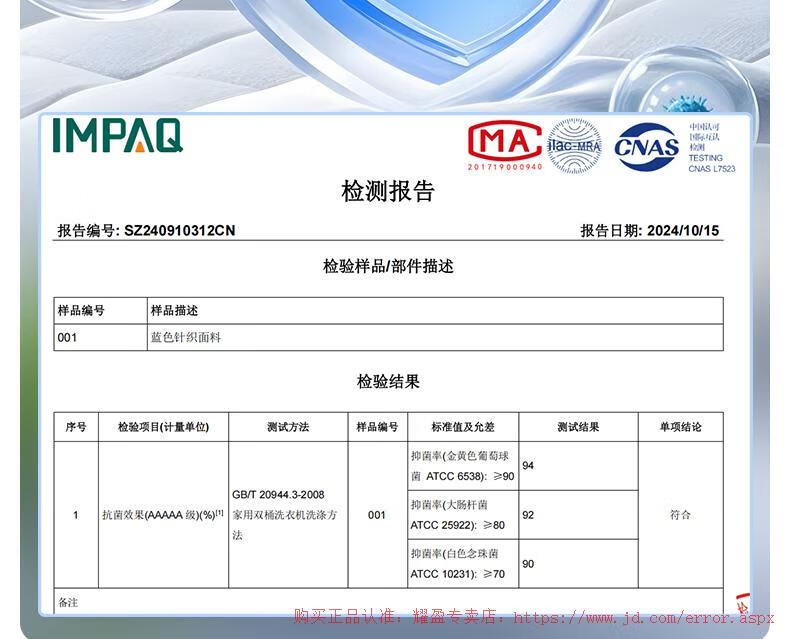Click the 备注 label
This screenshot has height=639, width=790.
coord(68,602)
